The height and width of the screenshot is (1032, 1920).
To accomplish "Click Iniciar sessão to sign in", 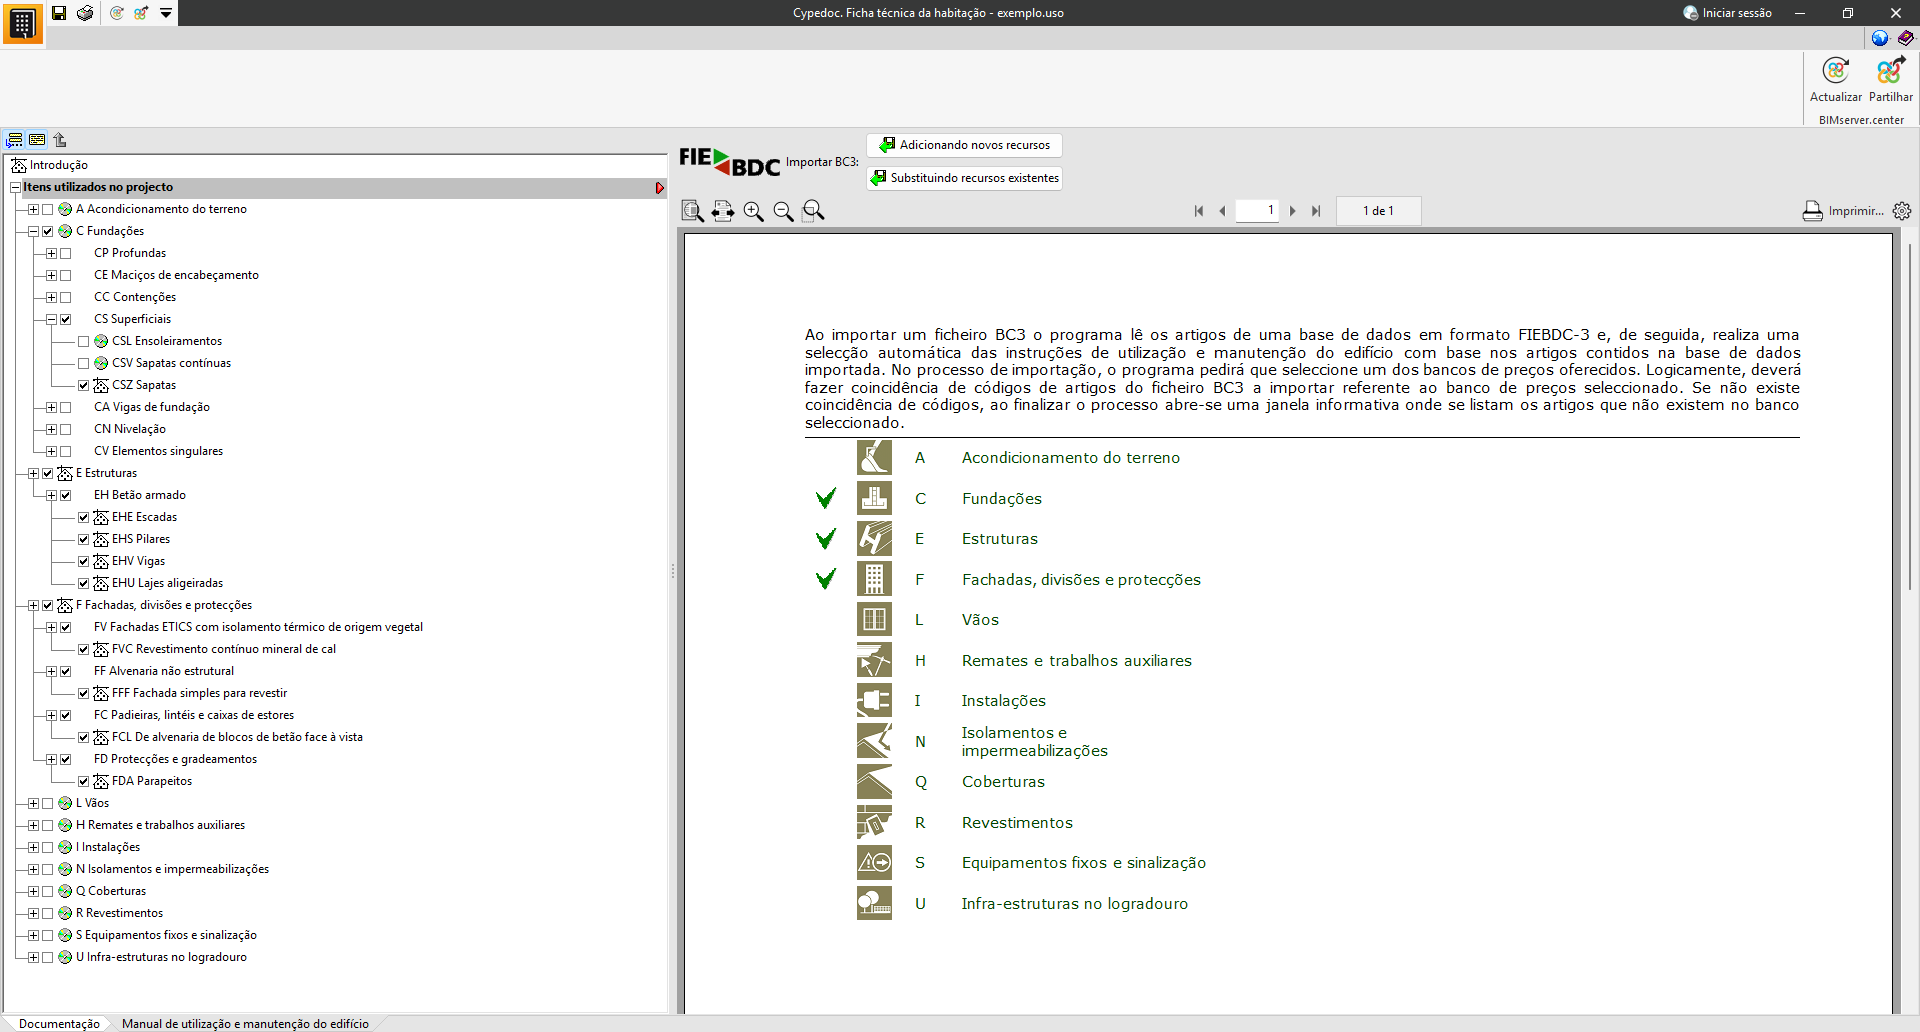I will (1727, 13).
